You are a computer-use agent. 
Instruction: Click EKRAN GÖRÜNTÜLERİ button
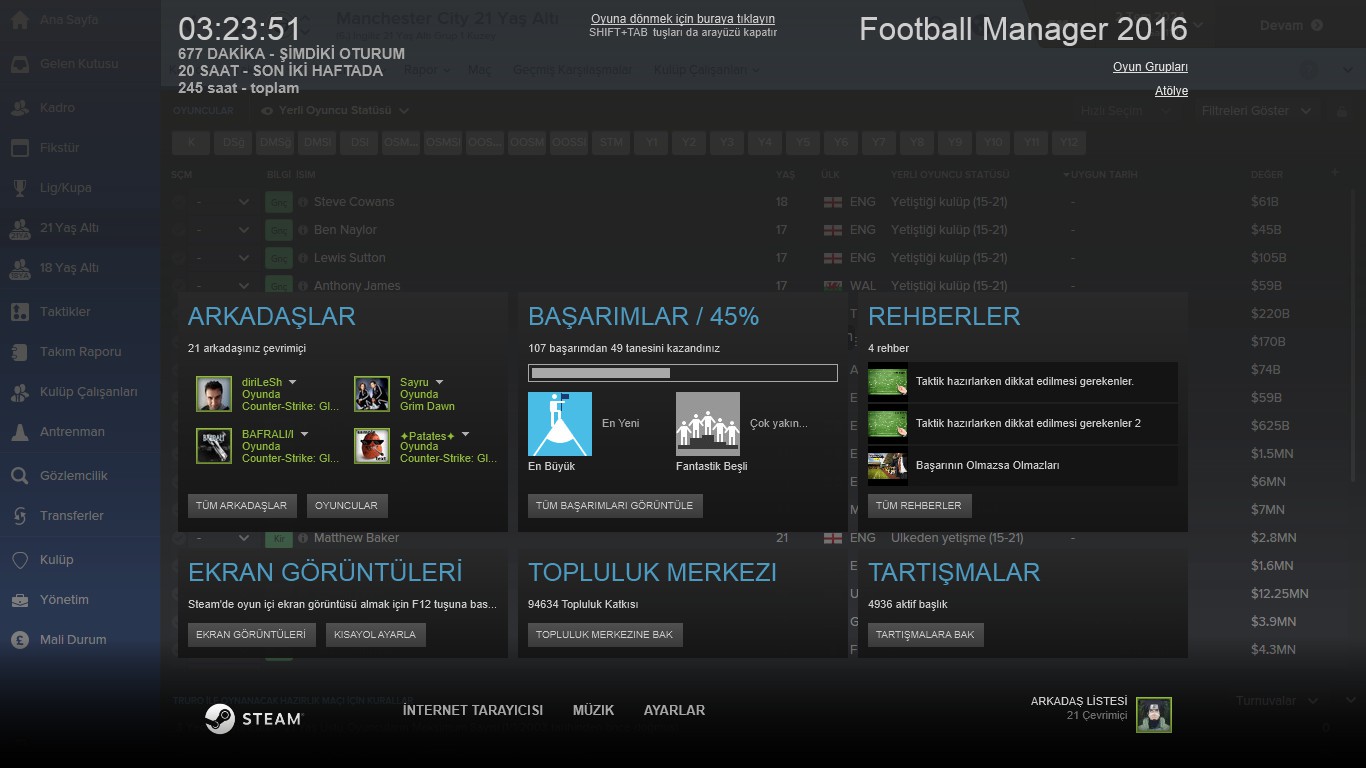[x=251, y=635]
